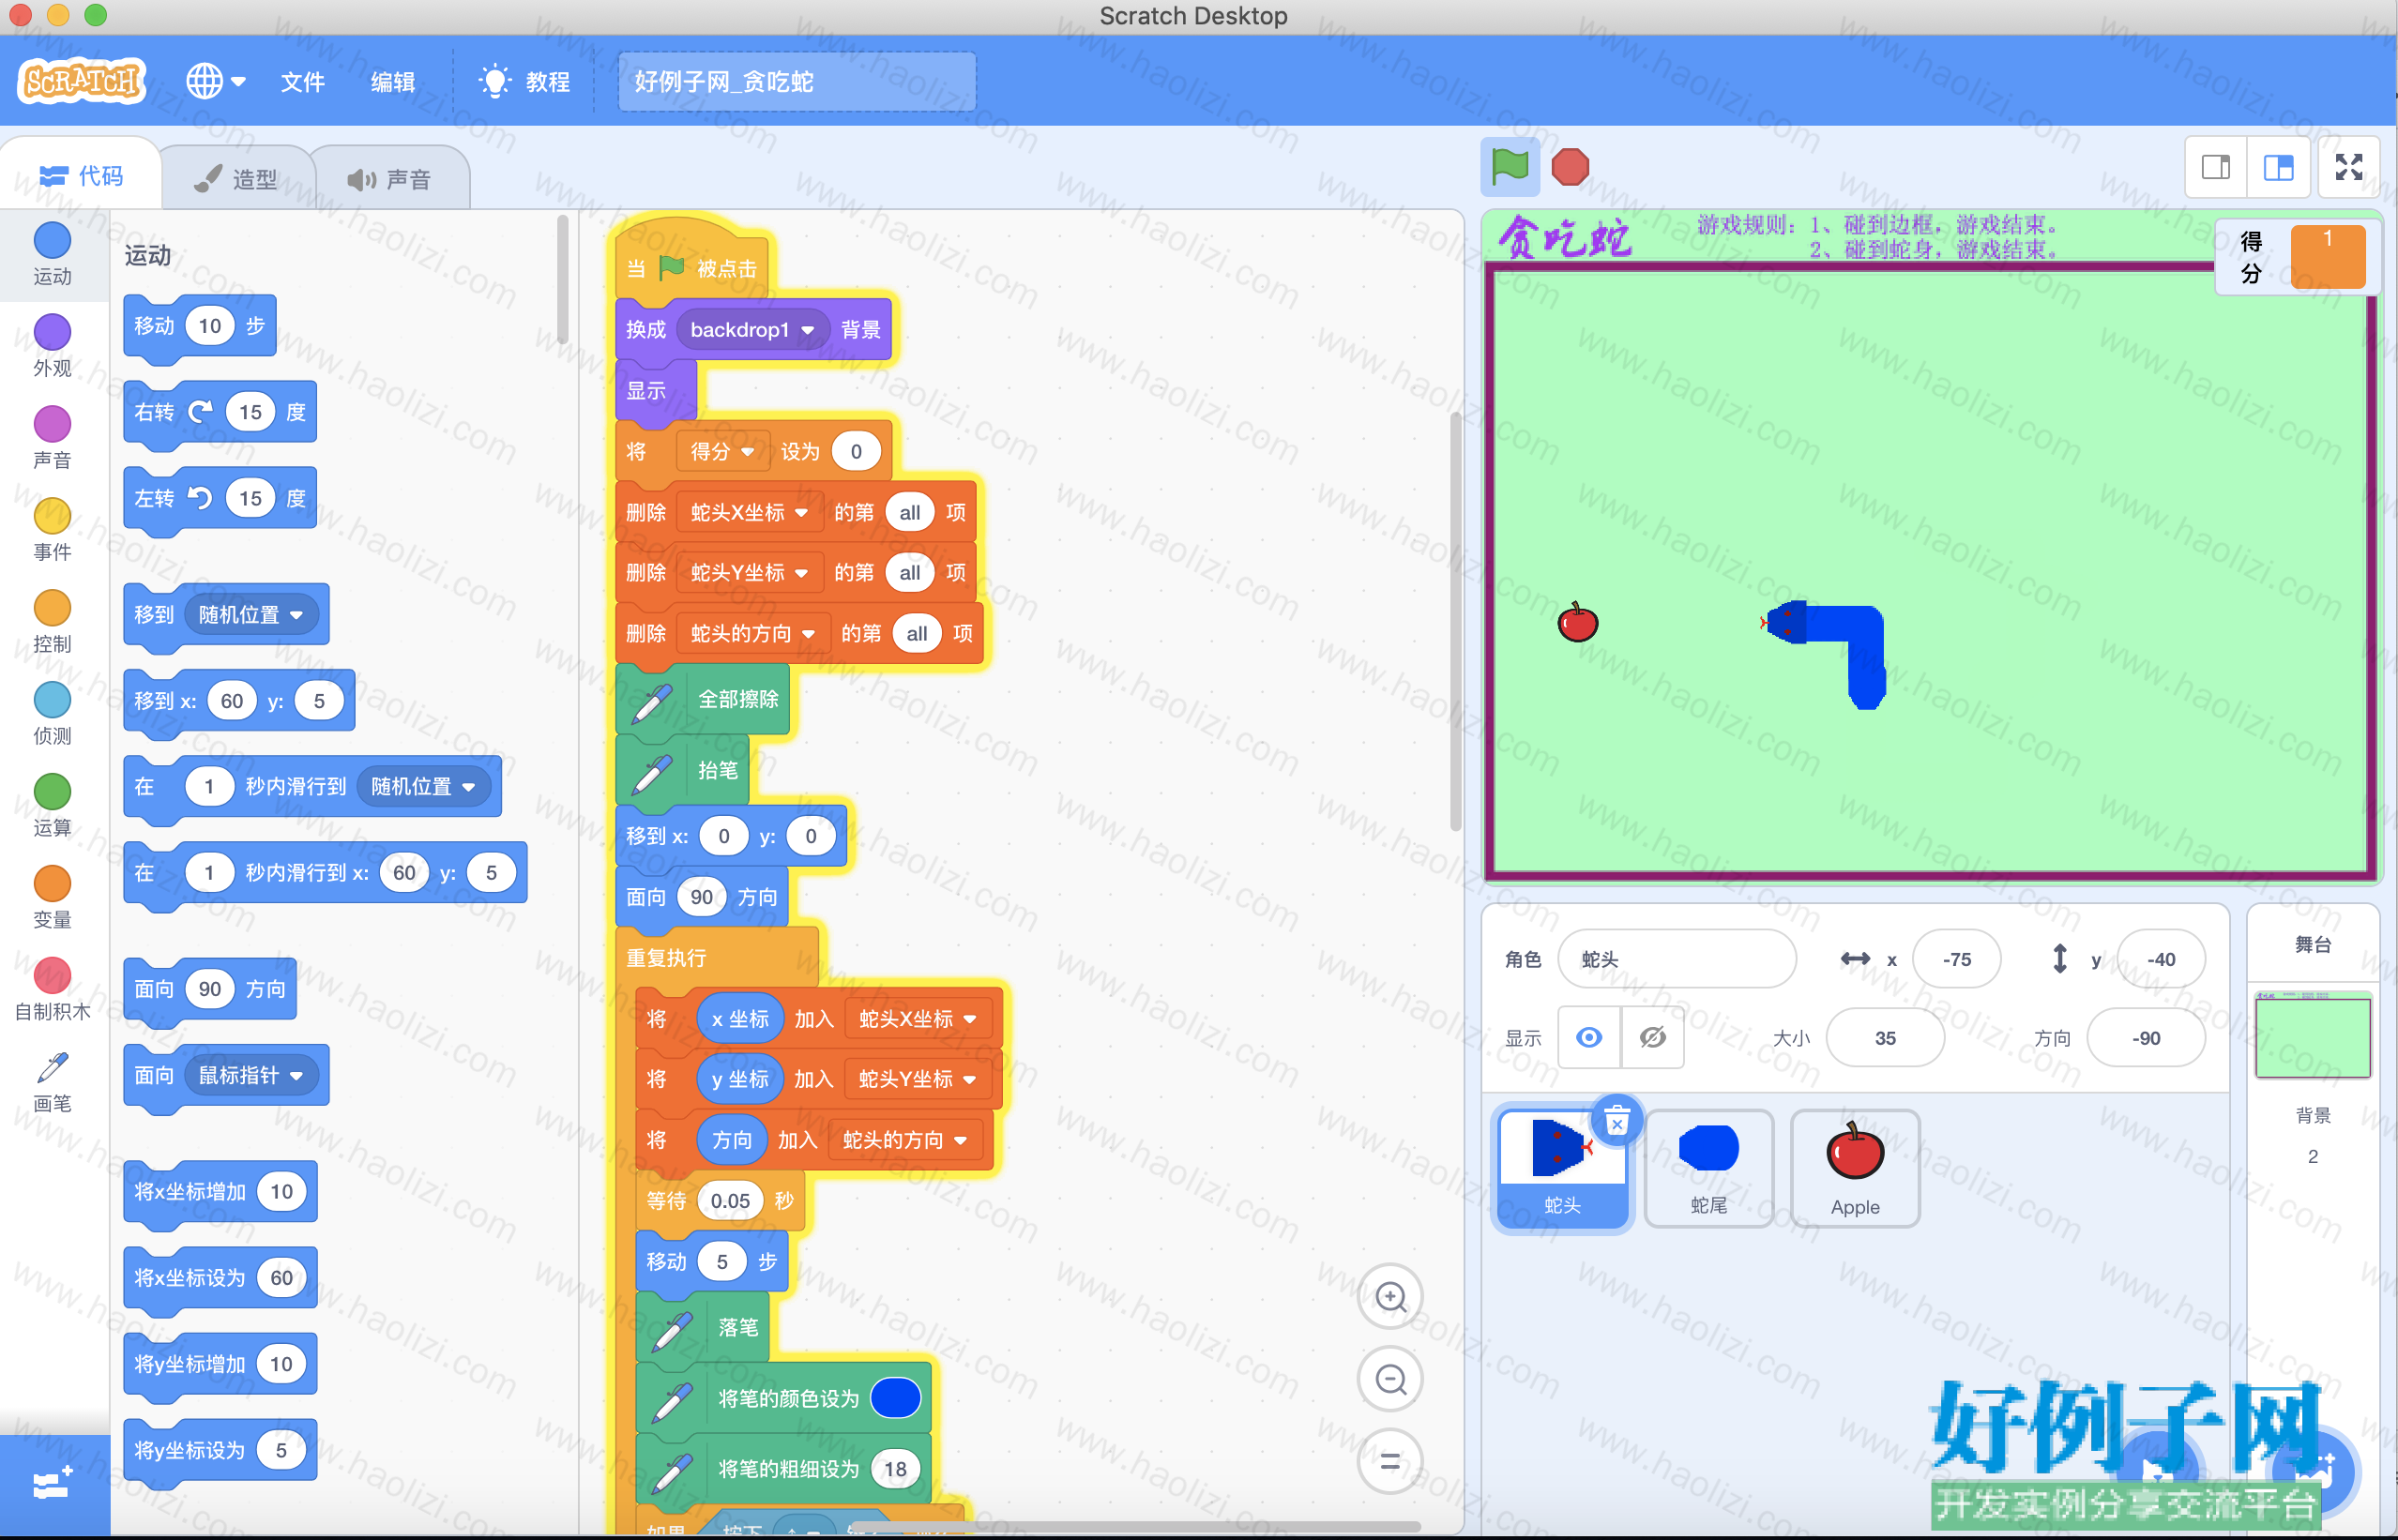Open the add extension button
Image resolution: width=2398 pixels, height=1540 pixels.
tap(54, 1484)
